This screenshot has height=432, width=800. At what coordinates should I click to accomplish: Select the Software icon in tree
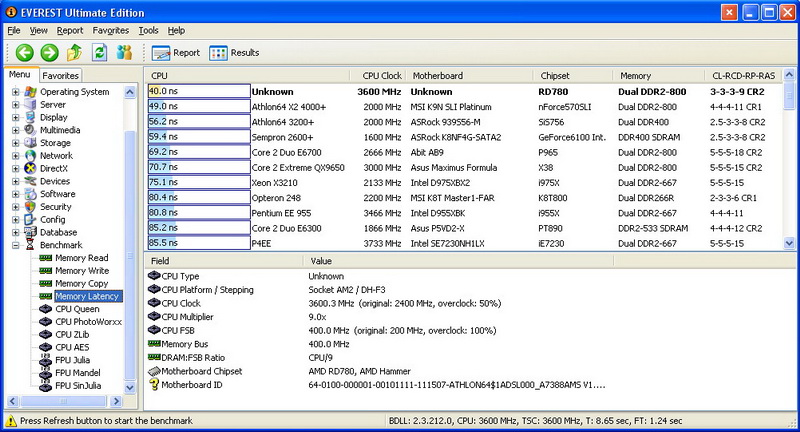pyautogui.click(x=31, y=194)
